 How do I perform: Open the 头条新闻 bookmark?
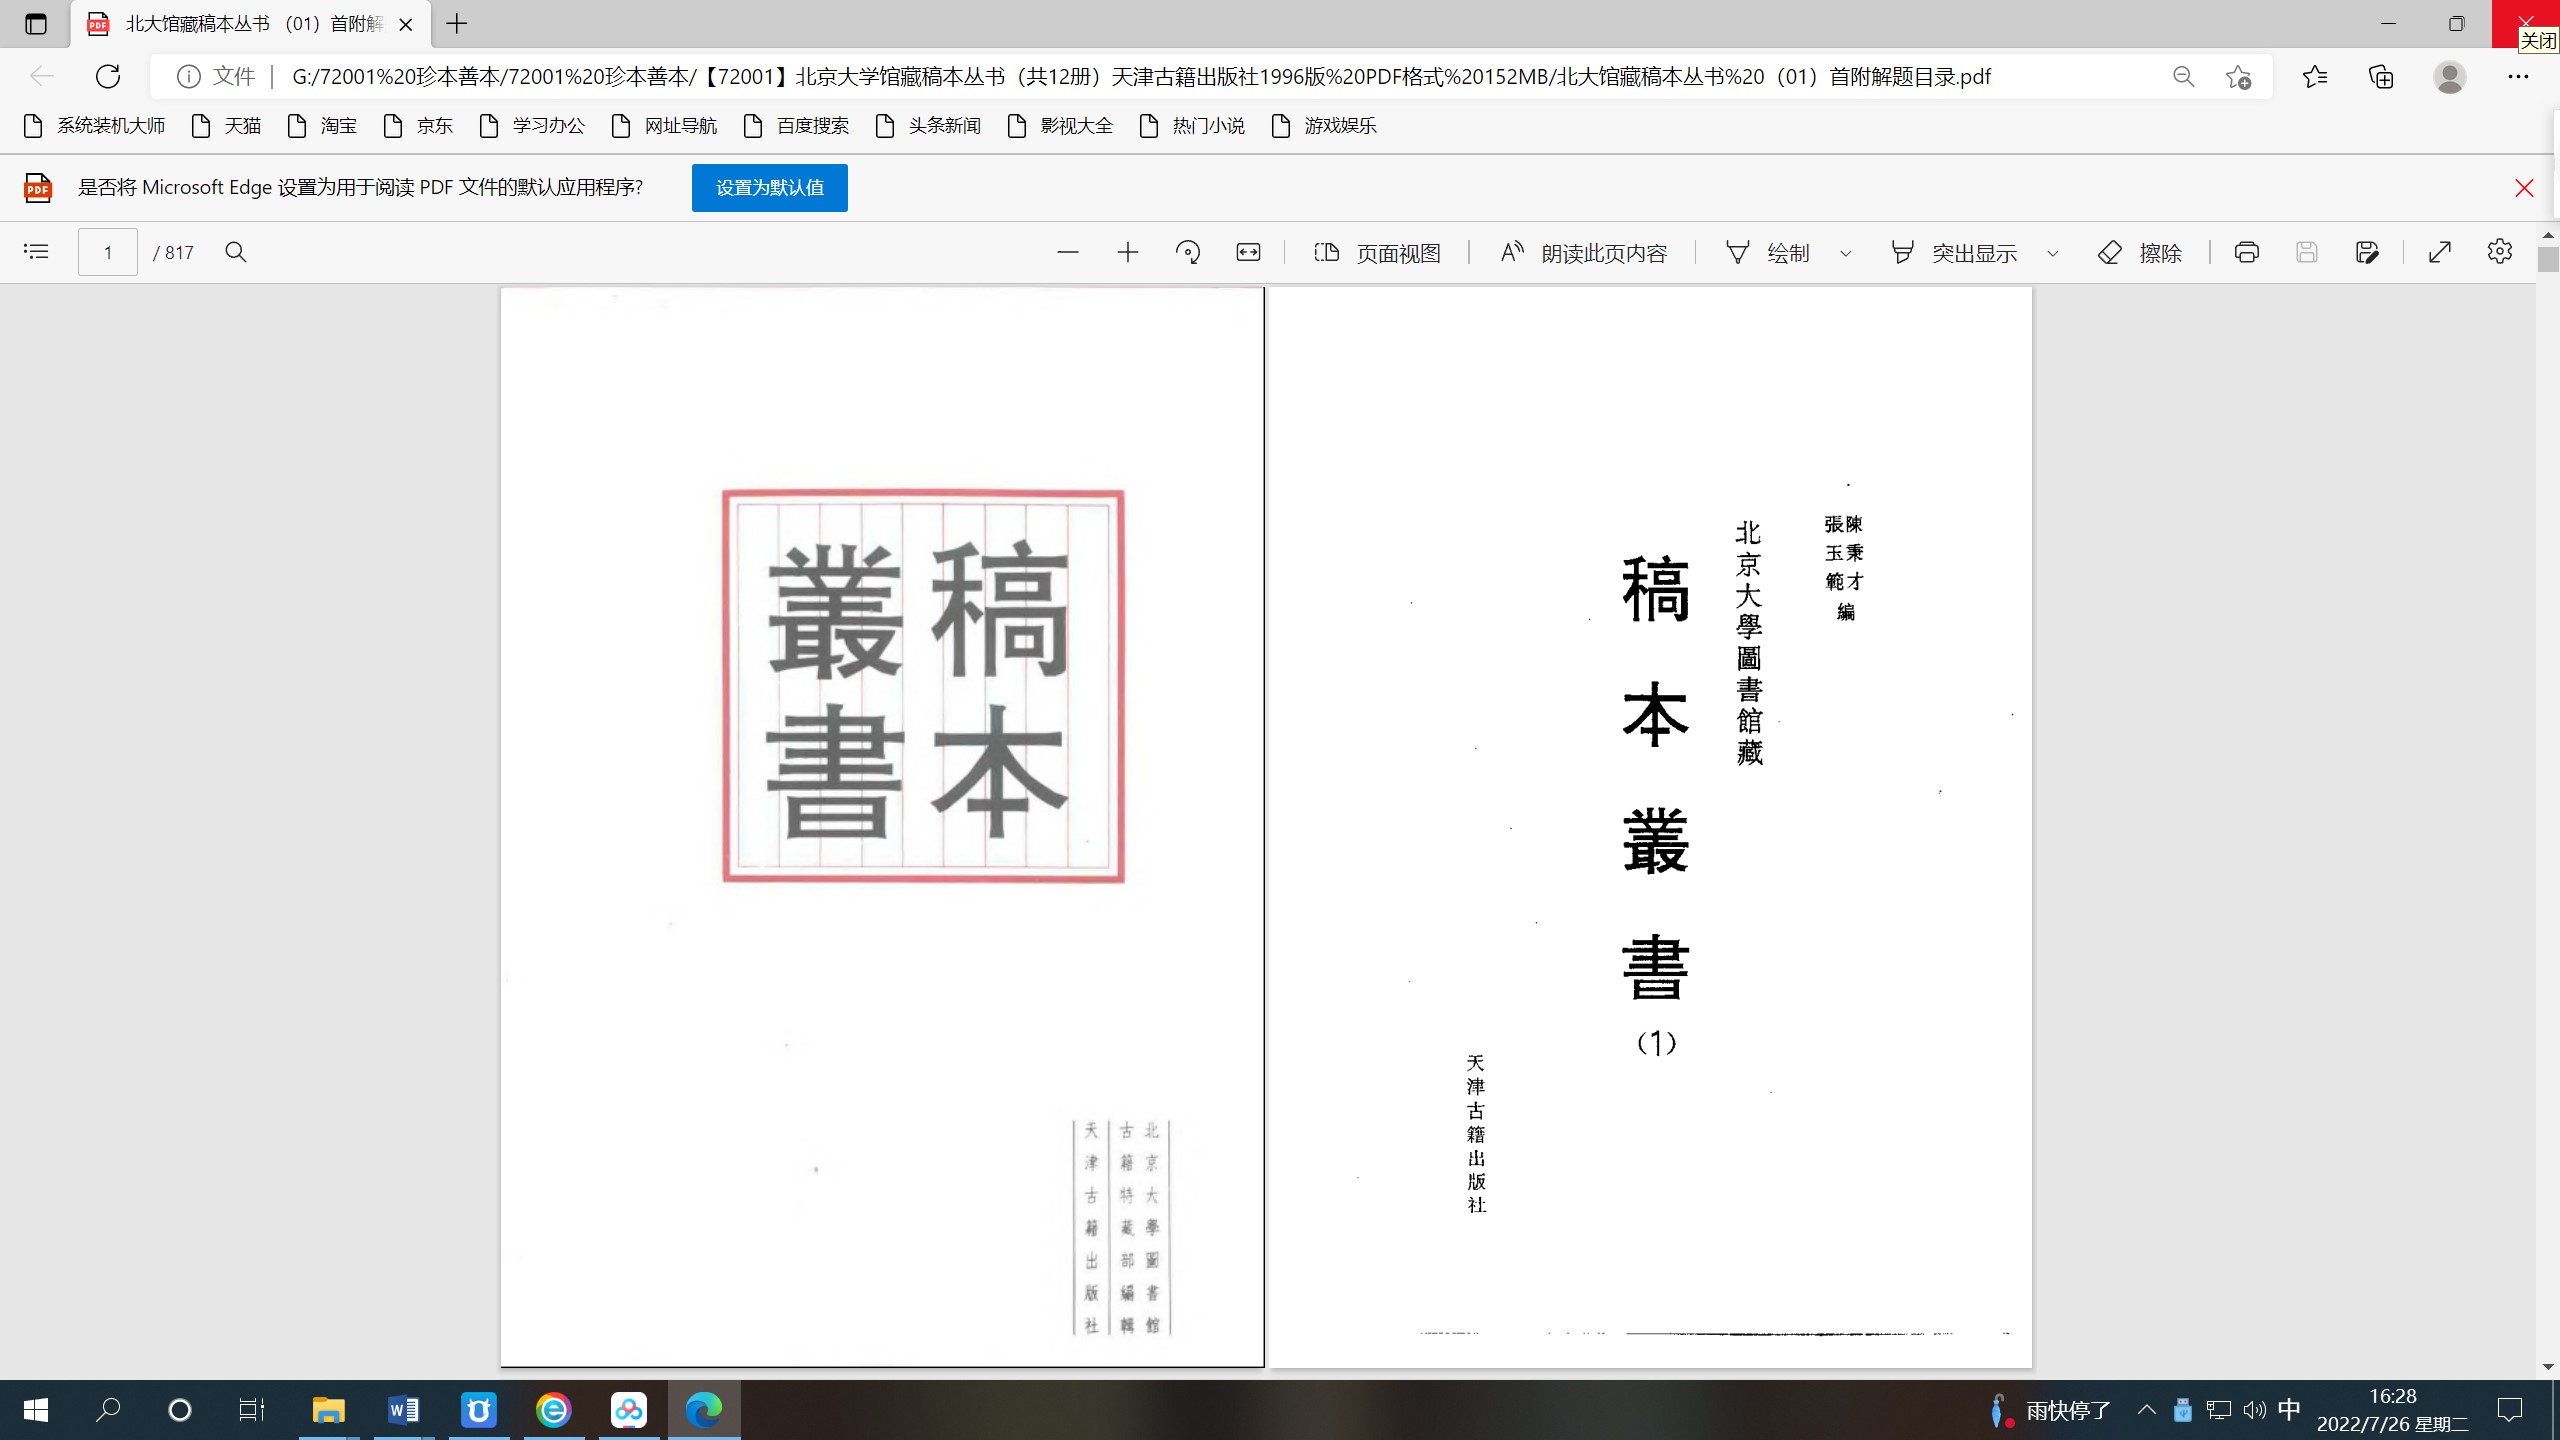pyautogui.click(x=928, y=126)
